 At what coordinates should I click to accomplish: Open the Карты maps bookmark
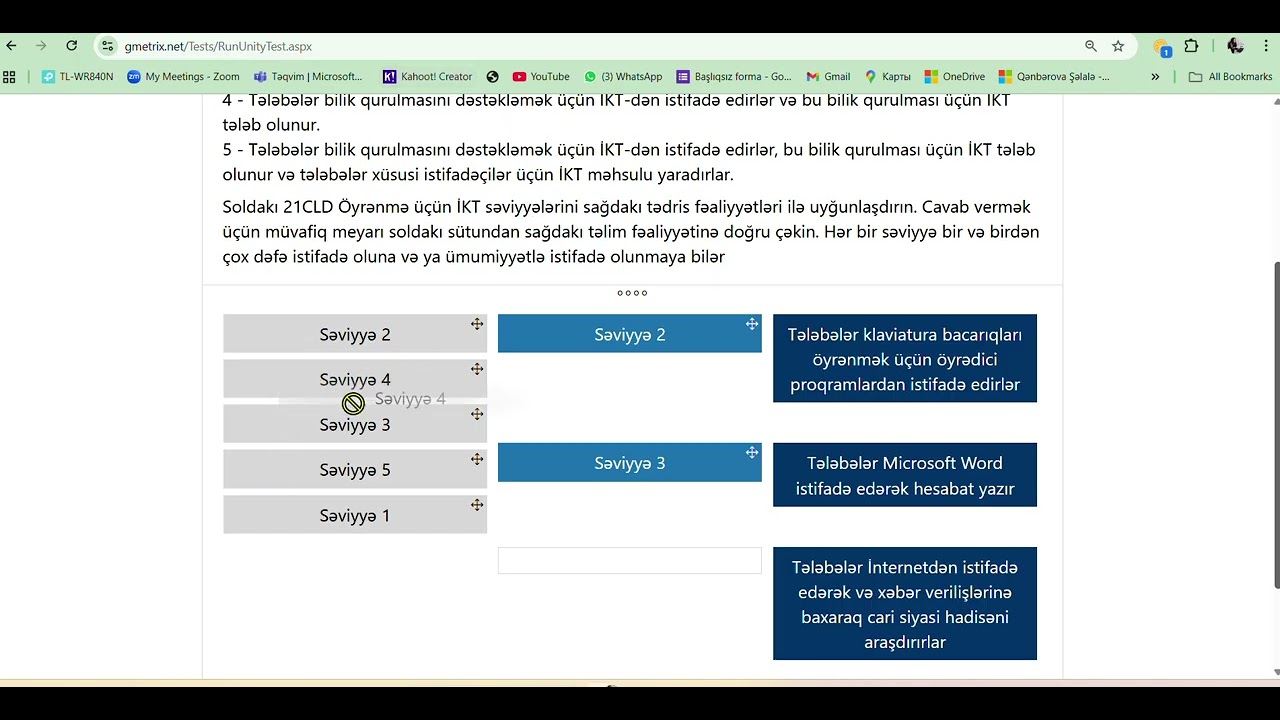pyautogui.click(x=888, y=76)
